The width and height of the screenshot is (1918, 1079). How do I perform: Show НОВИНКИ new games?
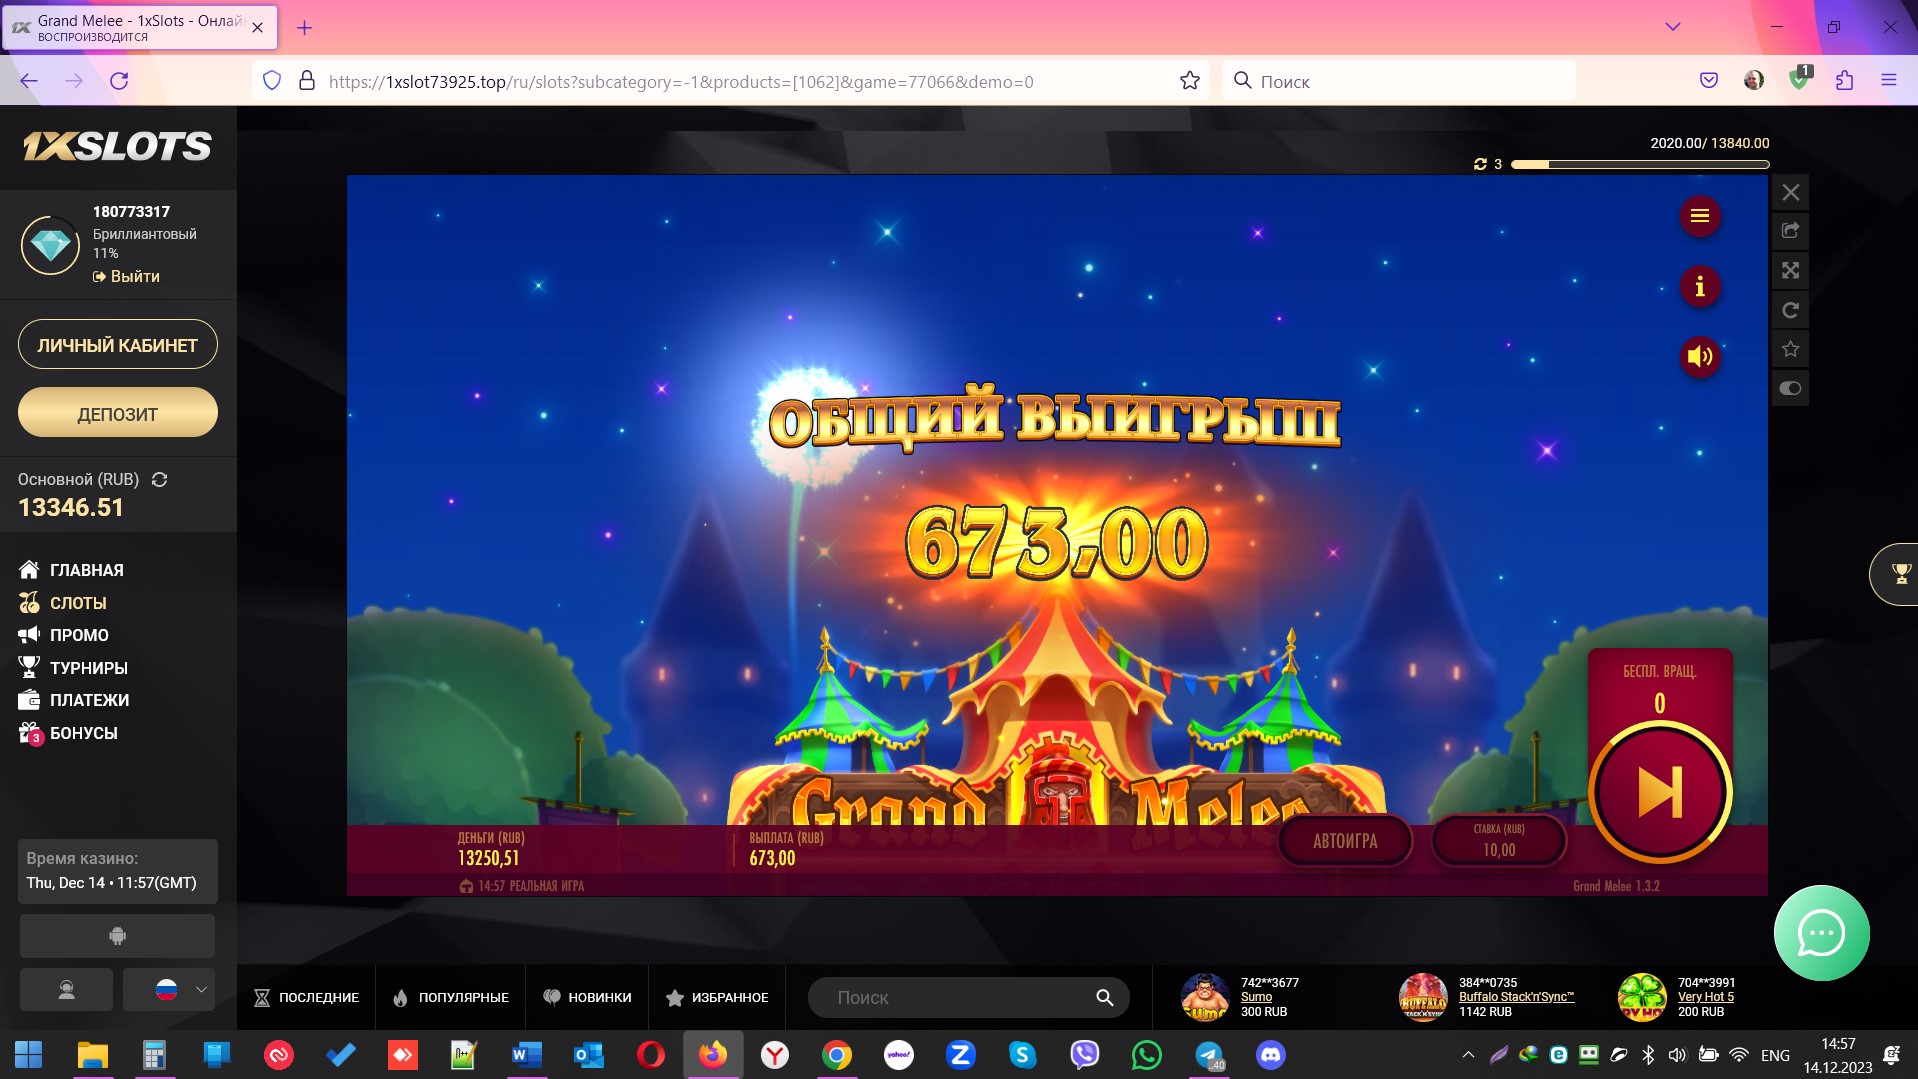tap(587, 997)
